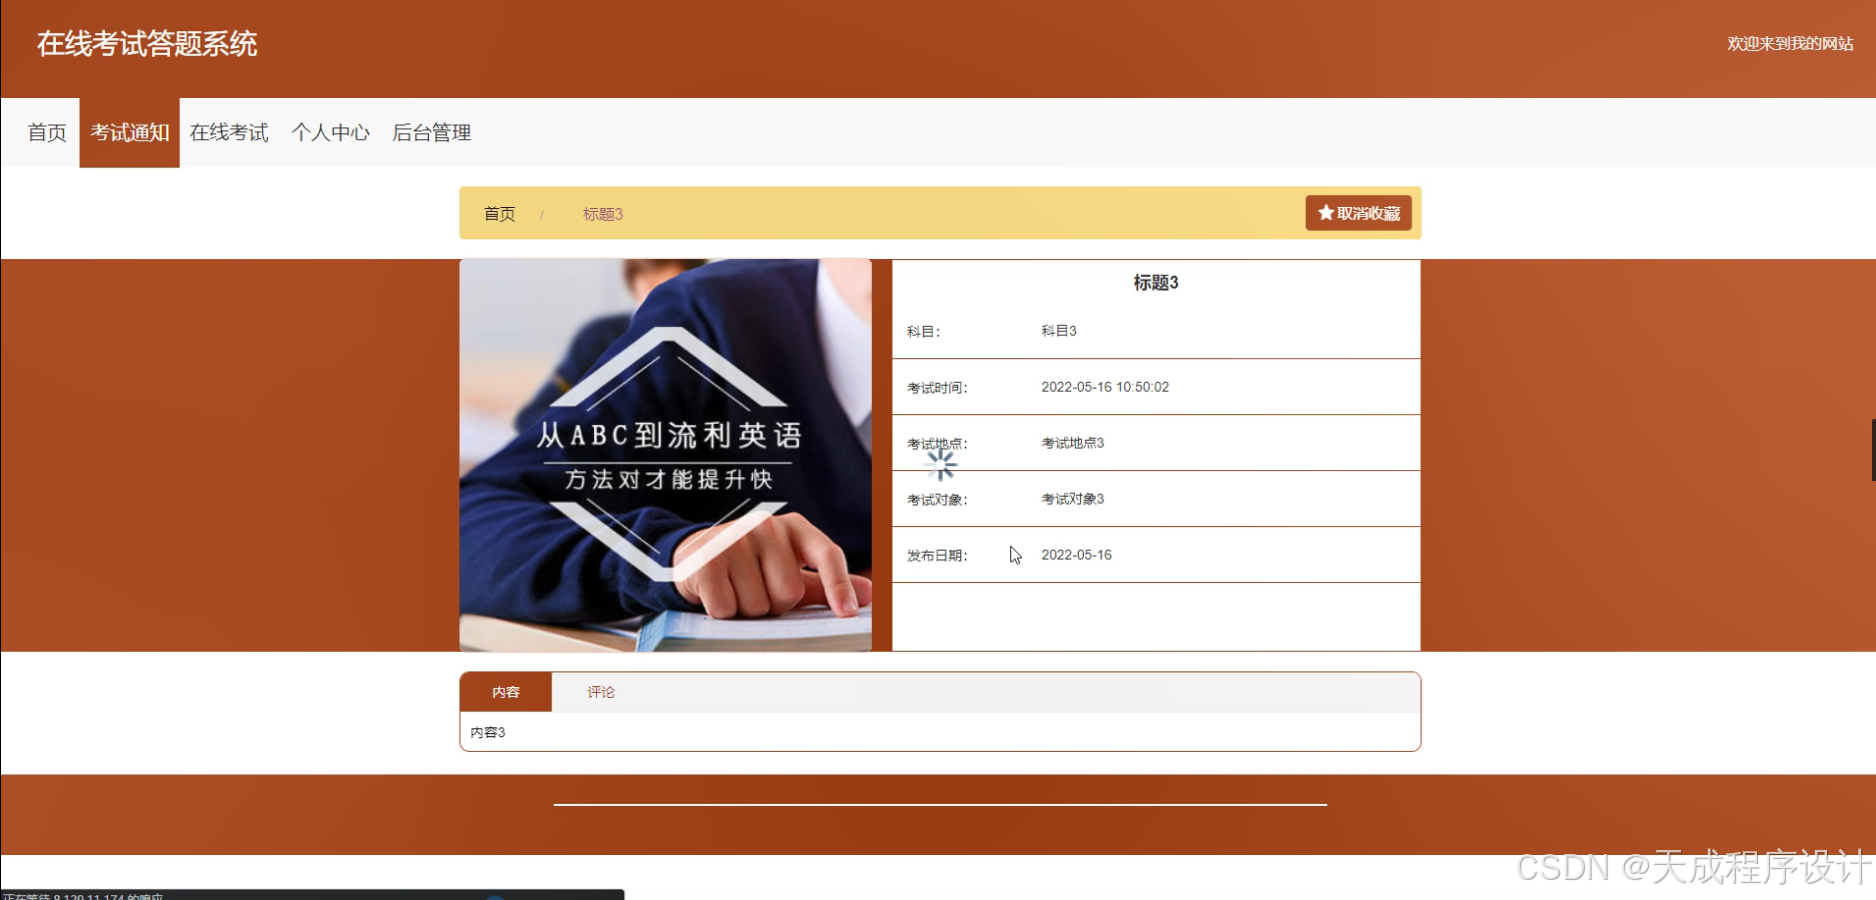
Task: Open the 首页 navigation menu item
Action: (x=45, y=132)
